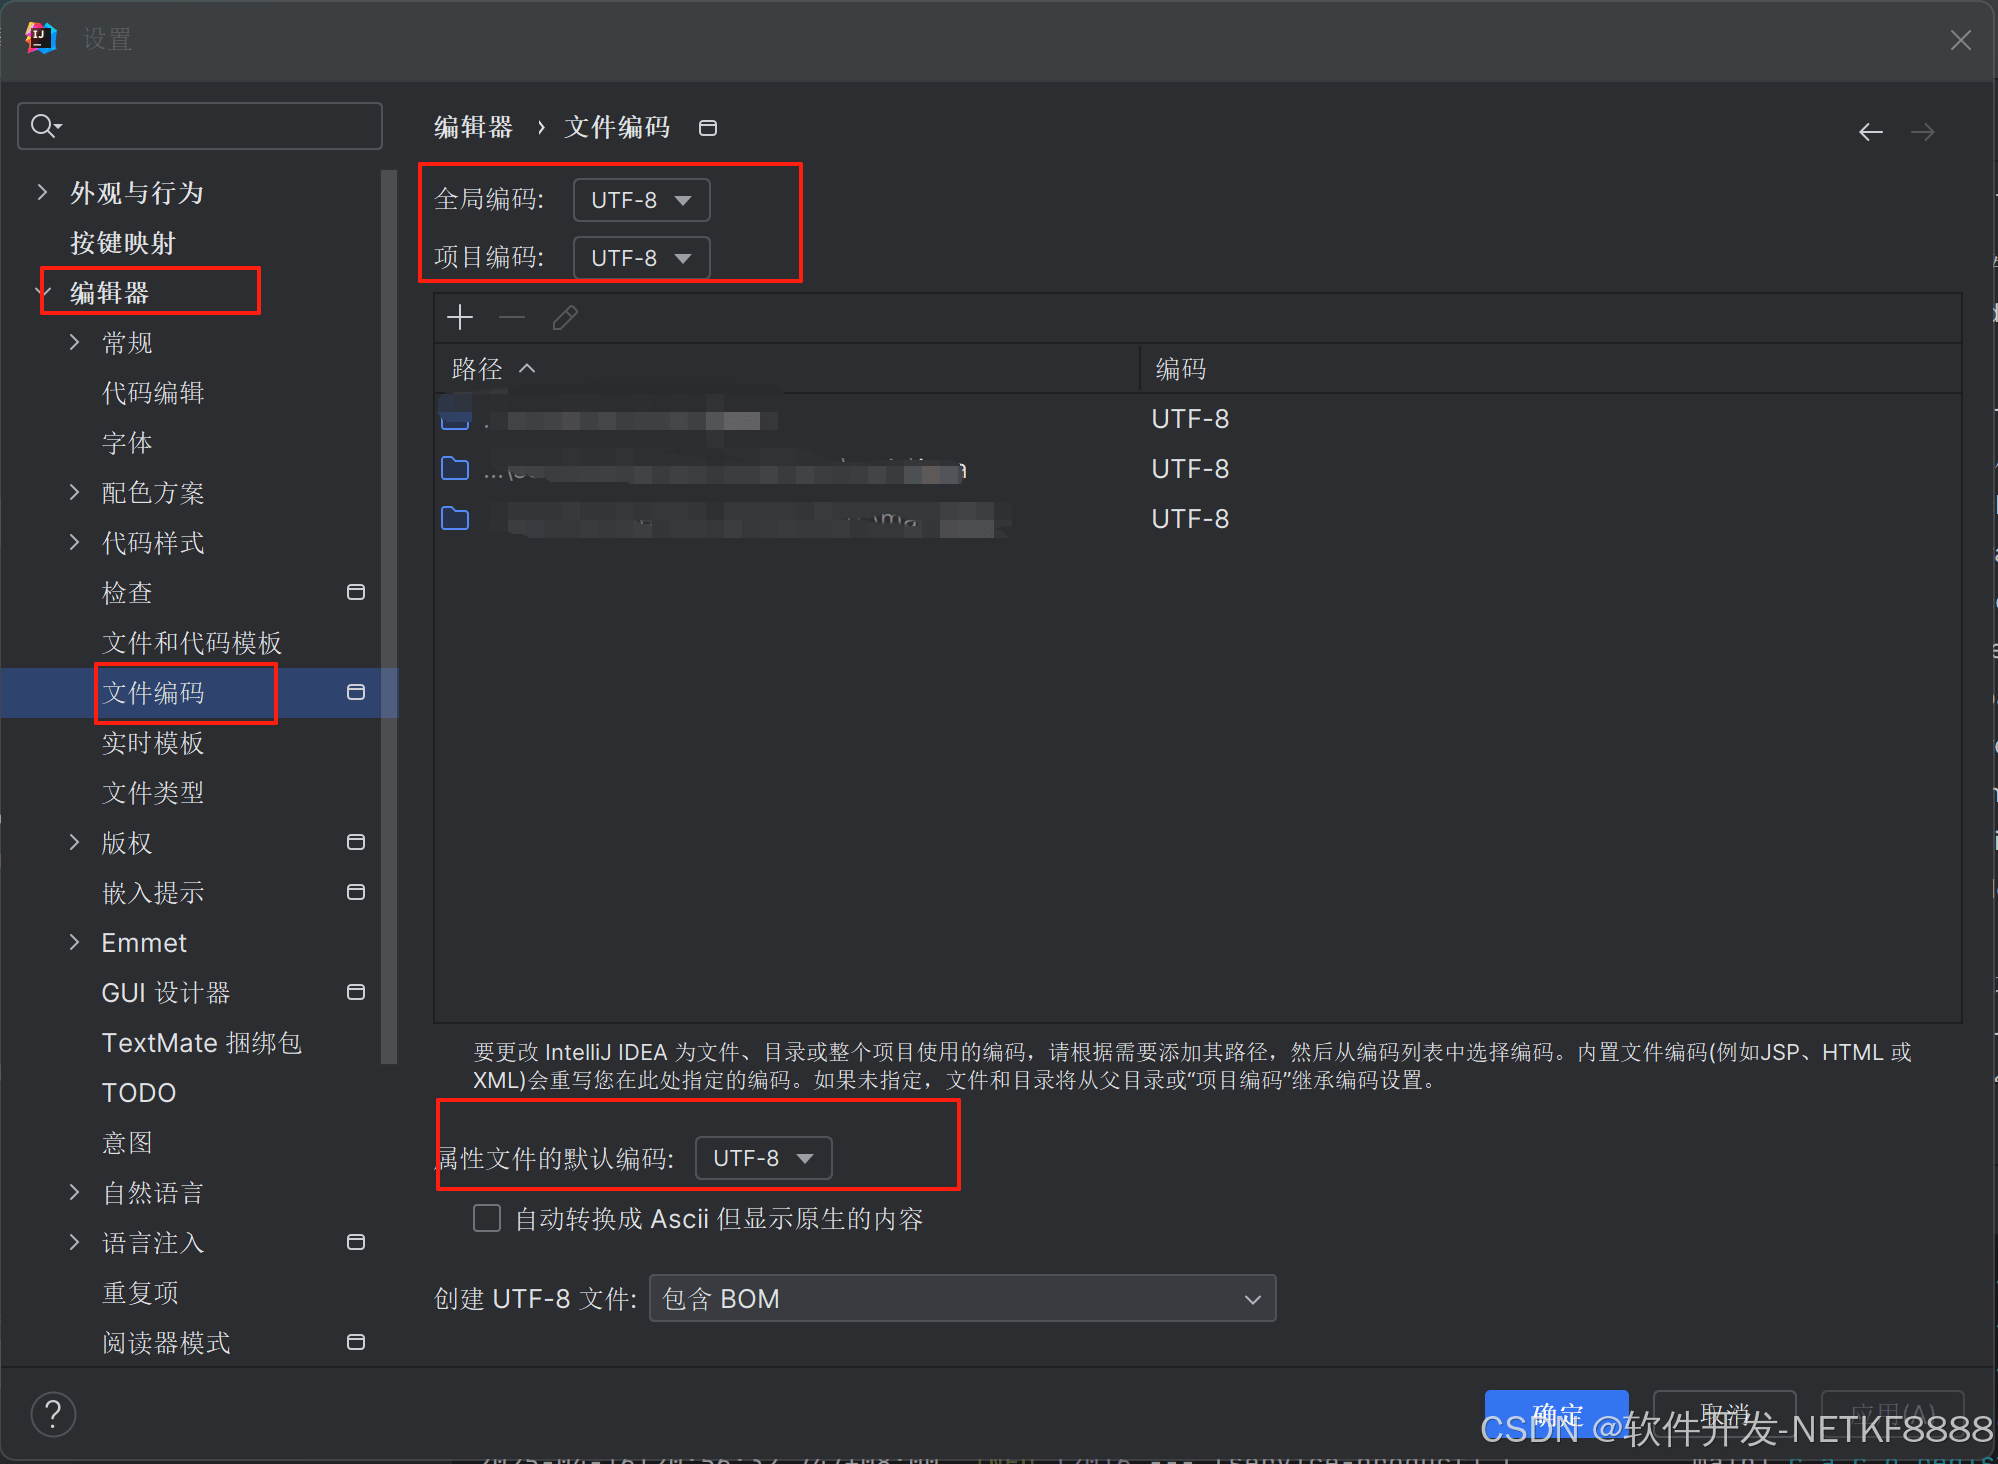Image resolution: width=1998 pixels, height=1464 pixels.
Task: Toggle the modified-settings indicator next to 文件编码
Action: [355, 692]
